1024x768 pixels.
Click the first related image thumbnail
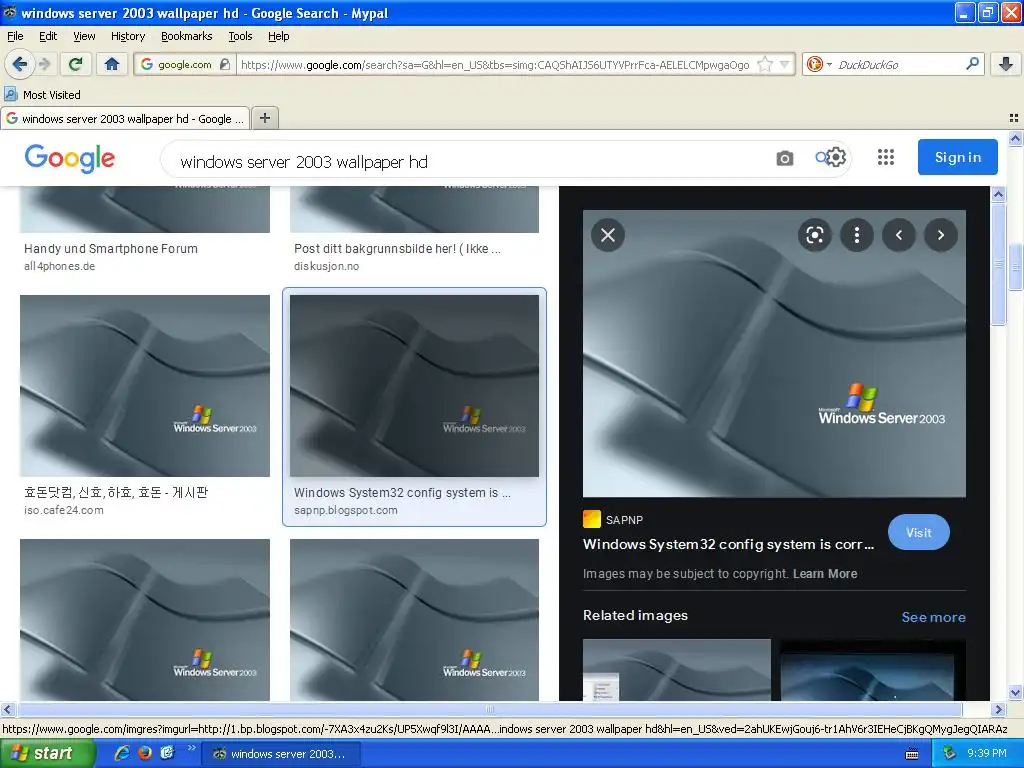677,669
